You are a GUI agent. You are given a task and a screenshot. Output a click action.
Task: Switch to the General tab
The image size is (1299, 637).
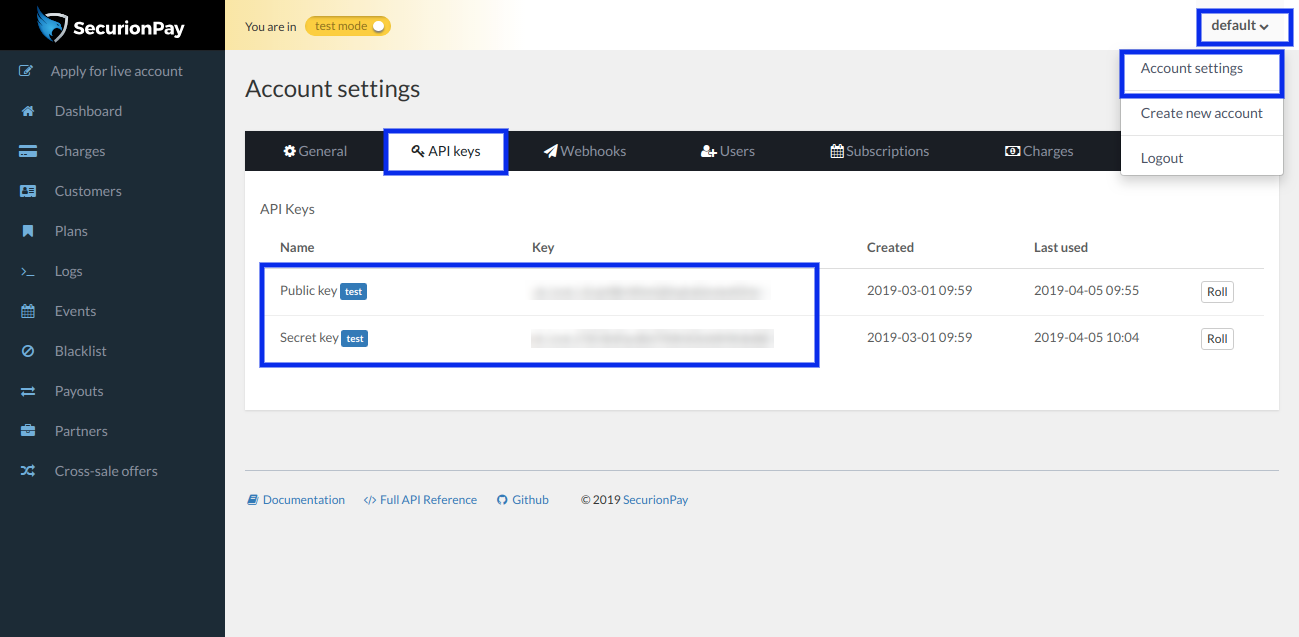click(x=315, y=151)
